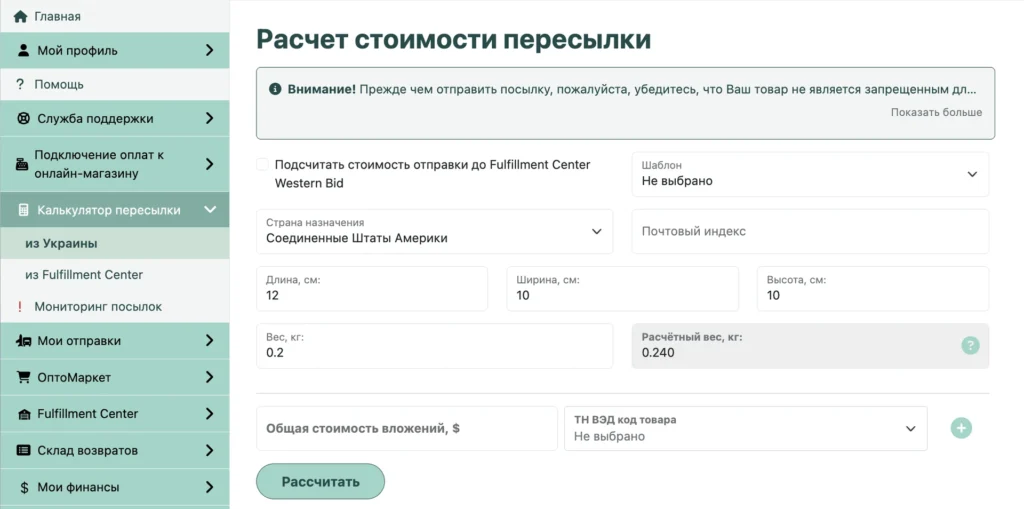The width and height of the screenshot is (1024, 509).
Task: Click the Ширина, см input field
Action: pos(622,289)
